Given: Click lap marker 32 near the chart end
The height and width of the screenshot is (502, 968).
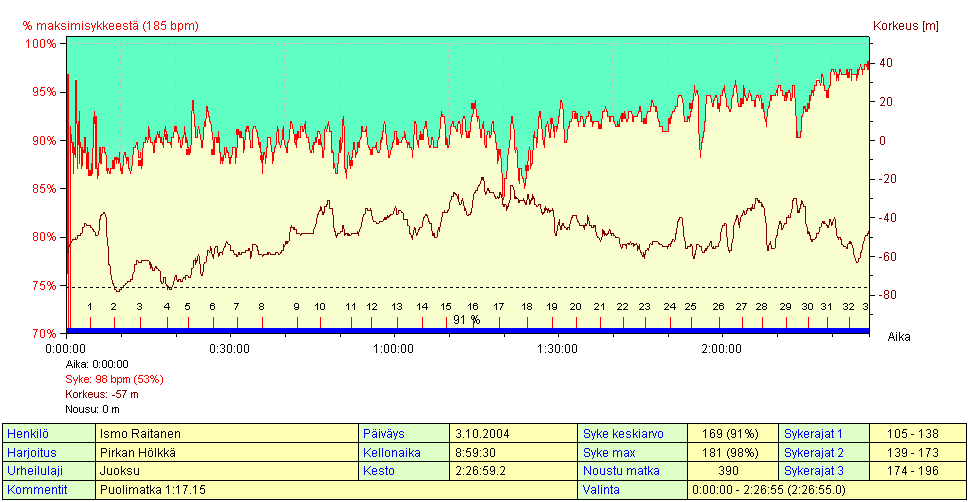Looking at the screenshot, I should pos(848,307).
